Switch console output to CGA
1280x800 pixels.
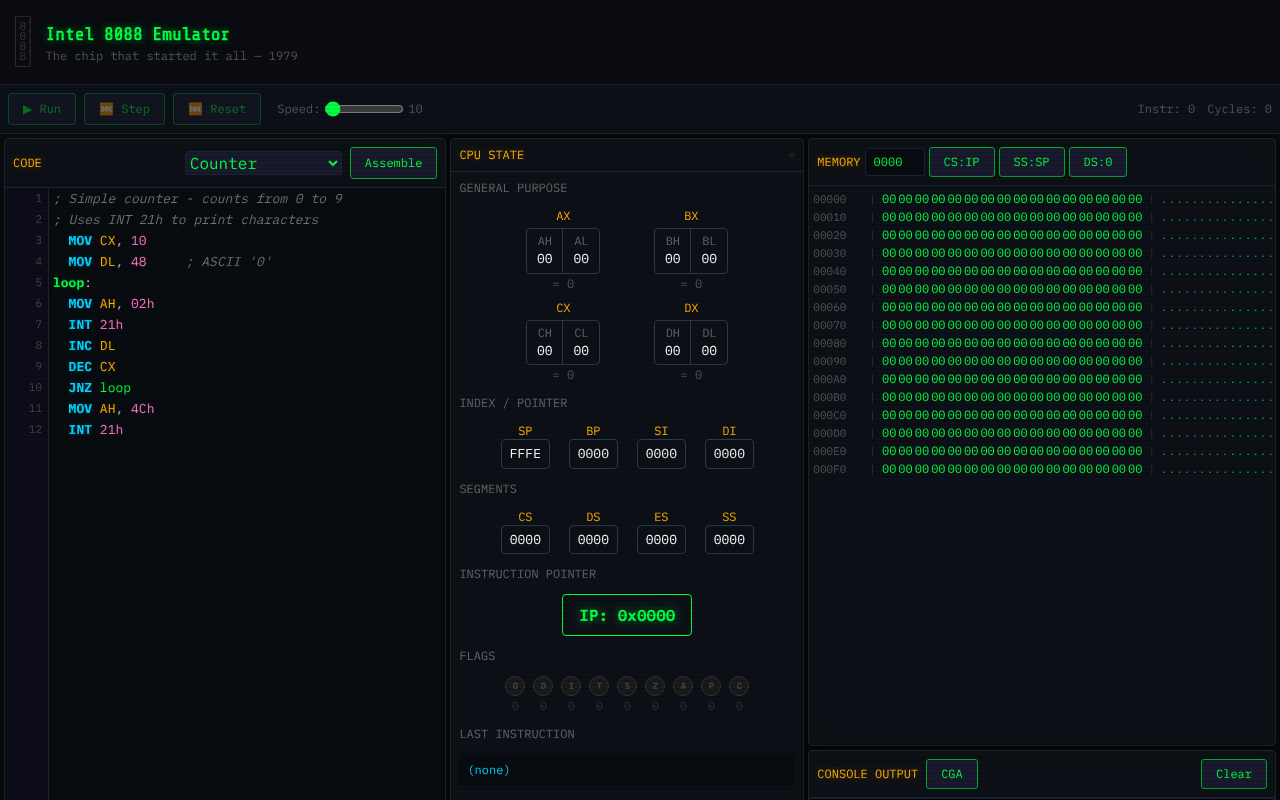952,774
